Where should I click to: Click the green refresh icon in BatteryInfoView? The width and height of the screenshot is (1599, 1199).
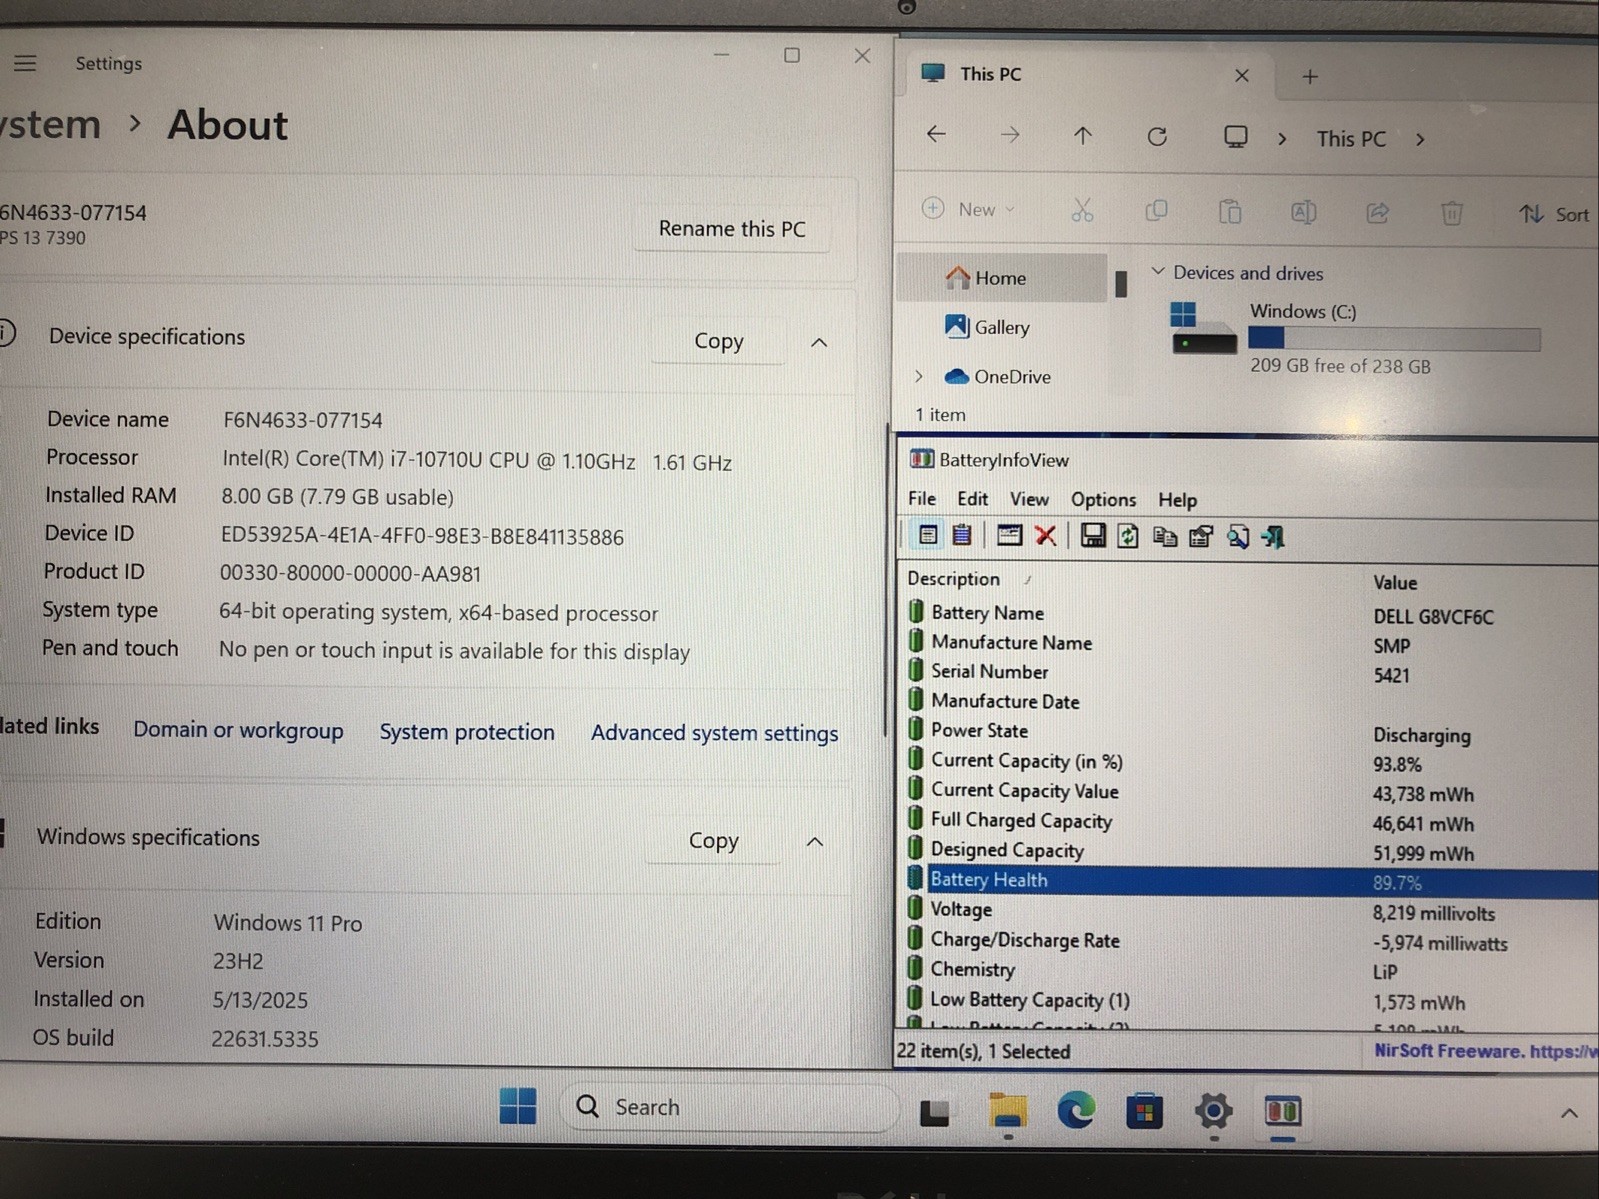tap(1128, 536)
